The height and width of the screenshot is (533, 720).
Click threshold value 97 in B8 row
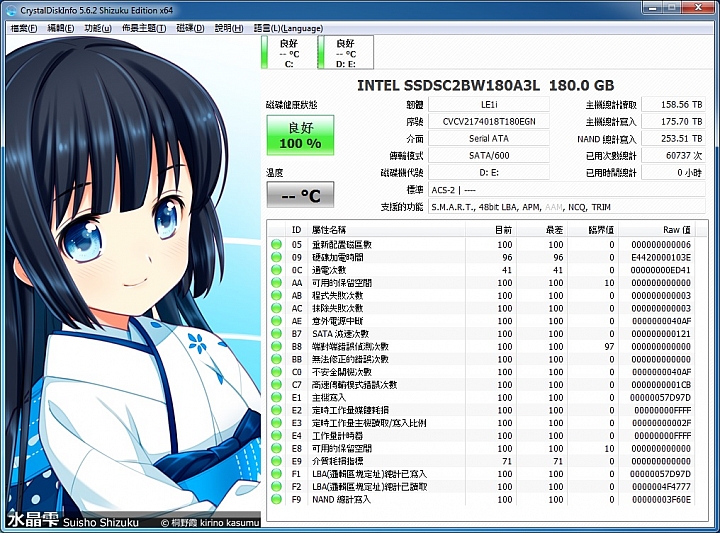(609, 346)
